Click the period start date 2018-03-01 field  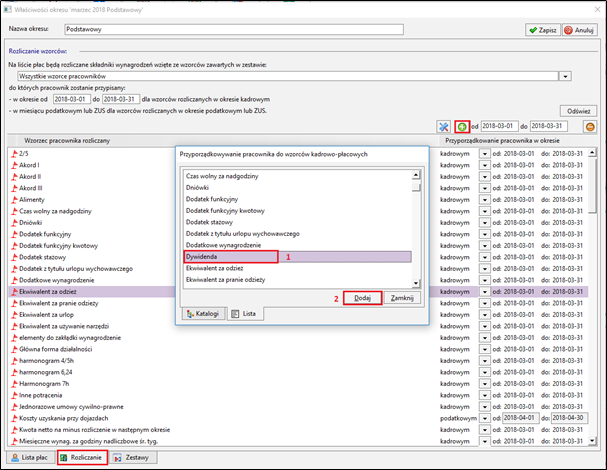coord(72,99)
